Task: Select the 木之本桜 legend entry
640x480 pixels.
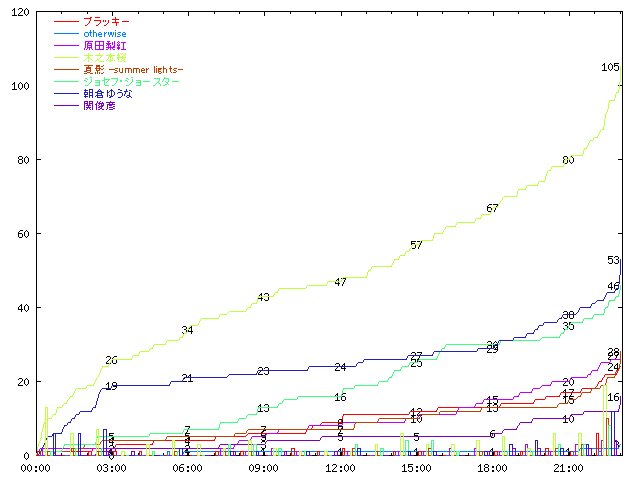Action: pos(106,57)
